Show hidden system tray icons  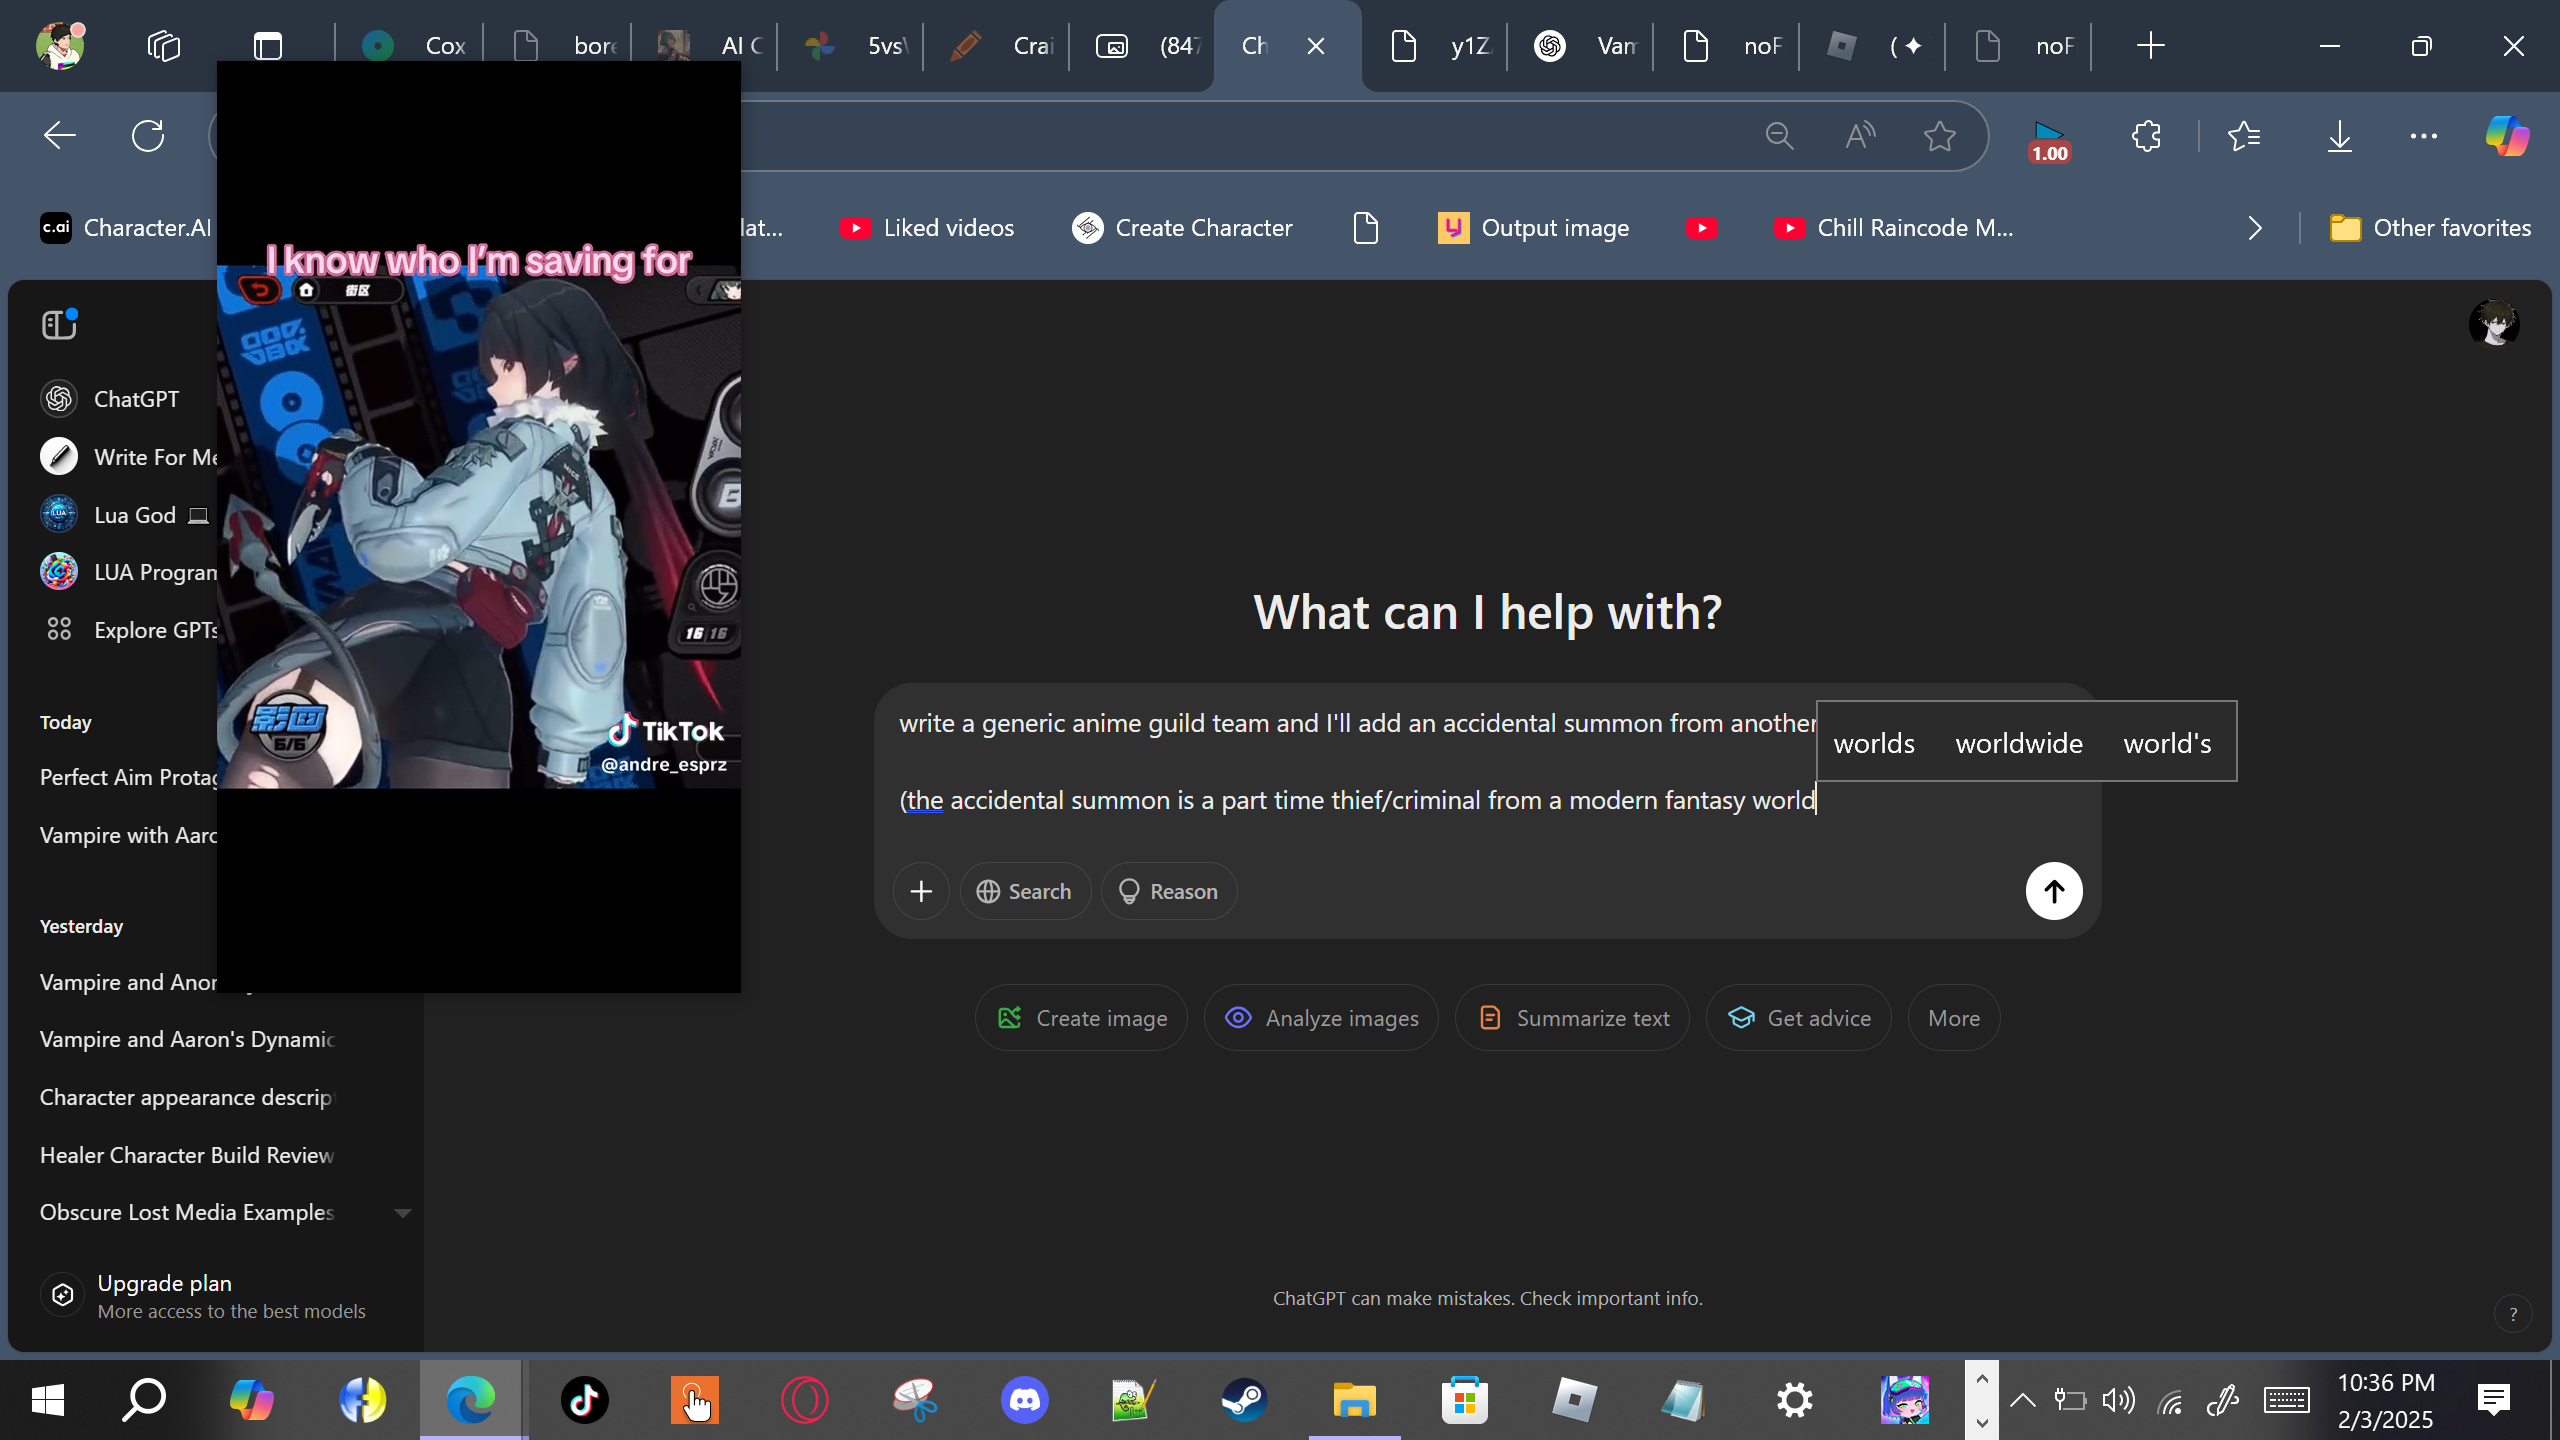[2022, 1400]
